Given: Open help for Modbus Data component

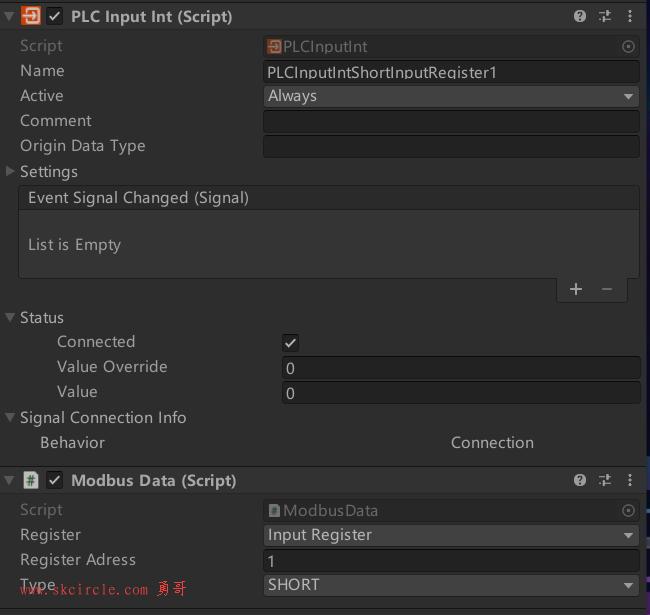Looking at the screenshot, I should [580, 480].
